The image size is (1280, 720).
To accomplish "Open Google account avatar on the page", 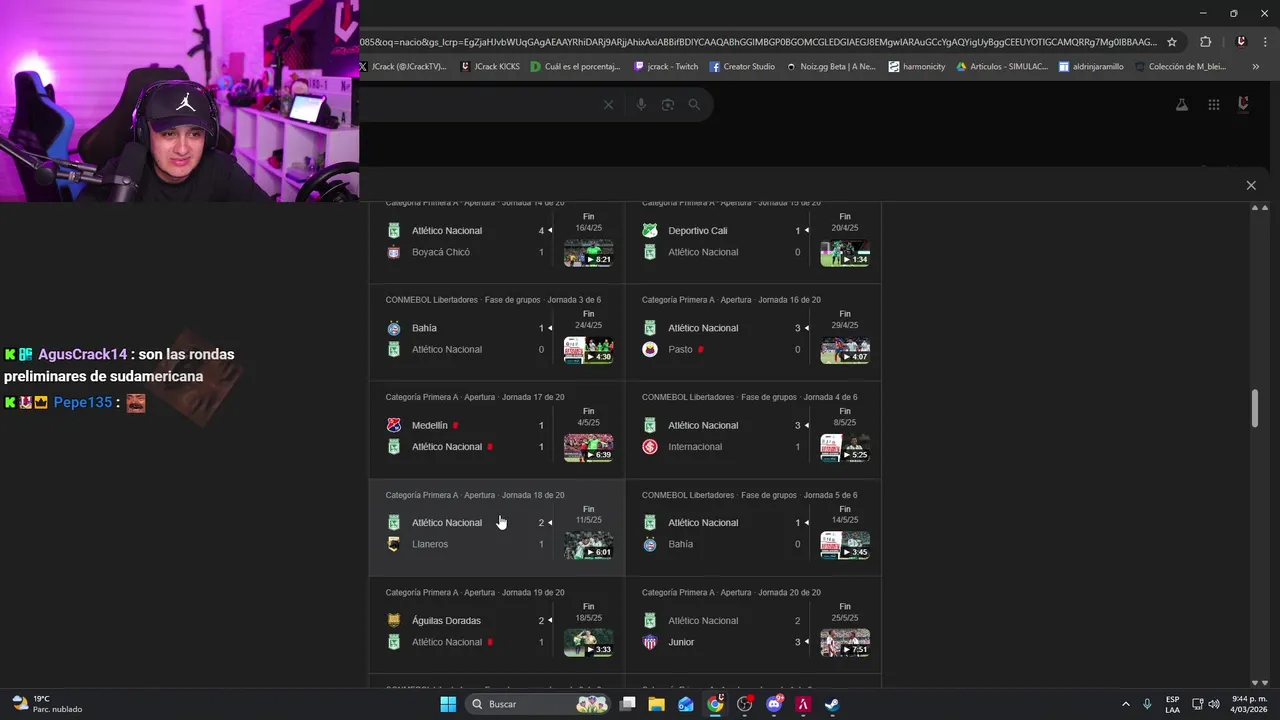I will (x=1244, y=104).
